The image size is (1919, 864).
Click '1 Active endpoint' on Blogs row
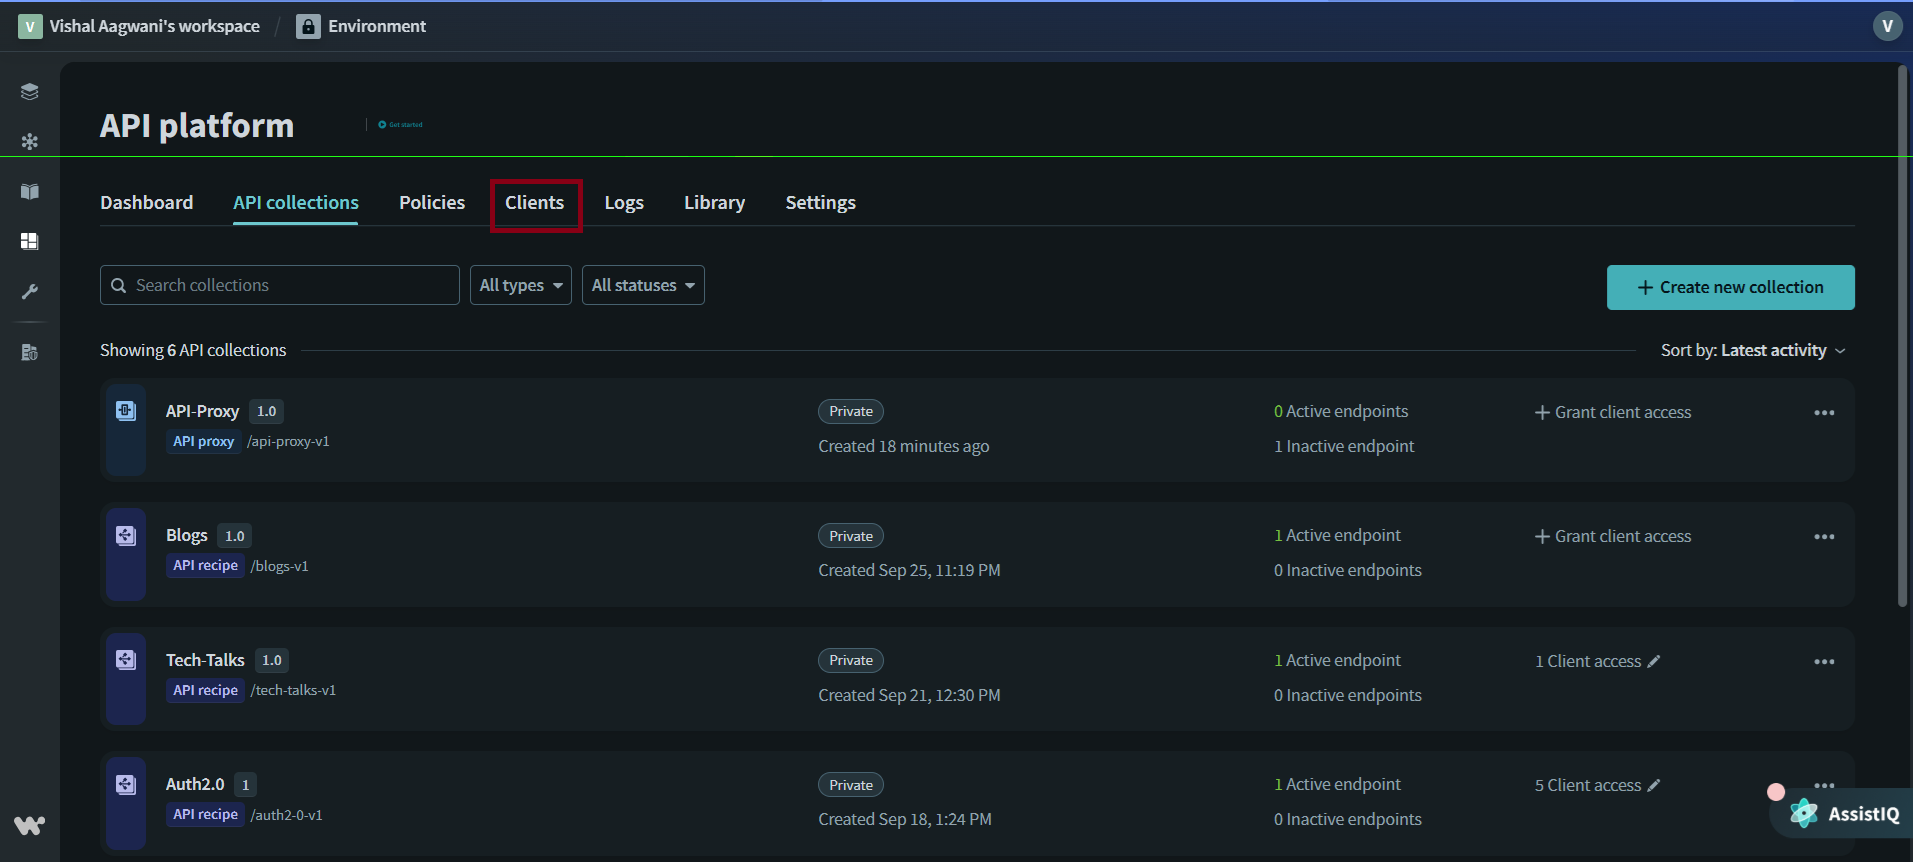point(1337,536)
